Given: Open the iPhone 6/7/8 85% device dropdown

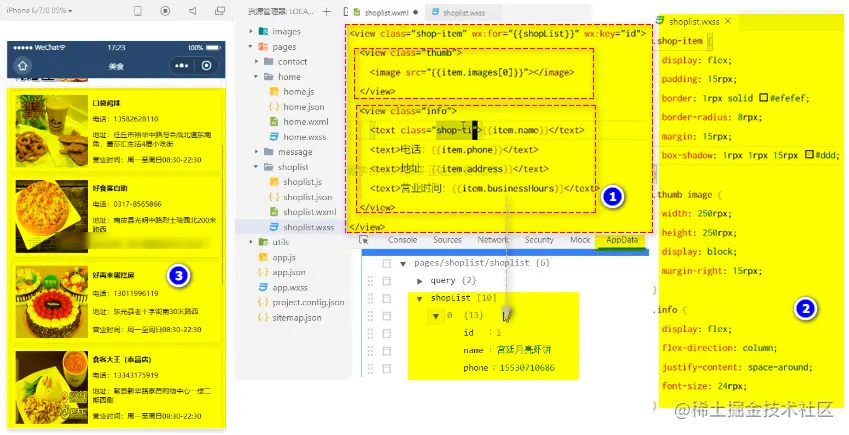Looking at the screenshot, I should [x=39, y=11].
